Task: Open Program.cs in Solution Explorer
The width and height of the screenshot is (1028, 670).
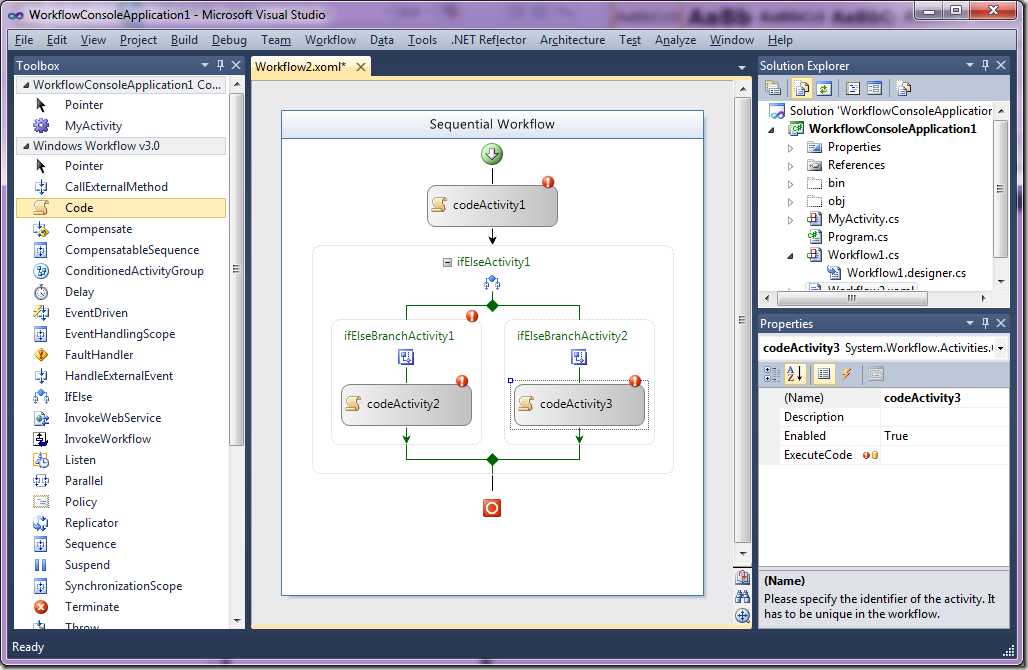Action: click(x=858, y=237)
